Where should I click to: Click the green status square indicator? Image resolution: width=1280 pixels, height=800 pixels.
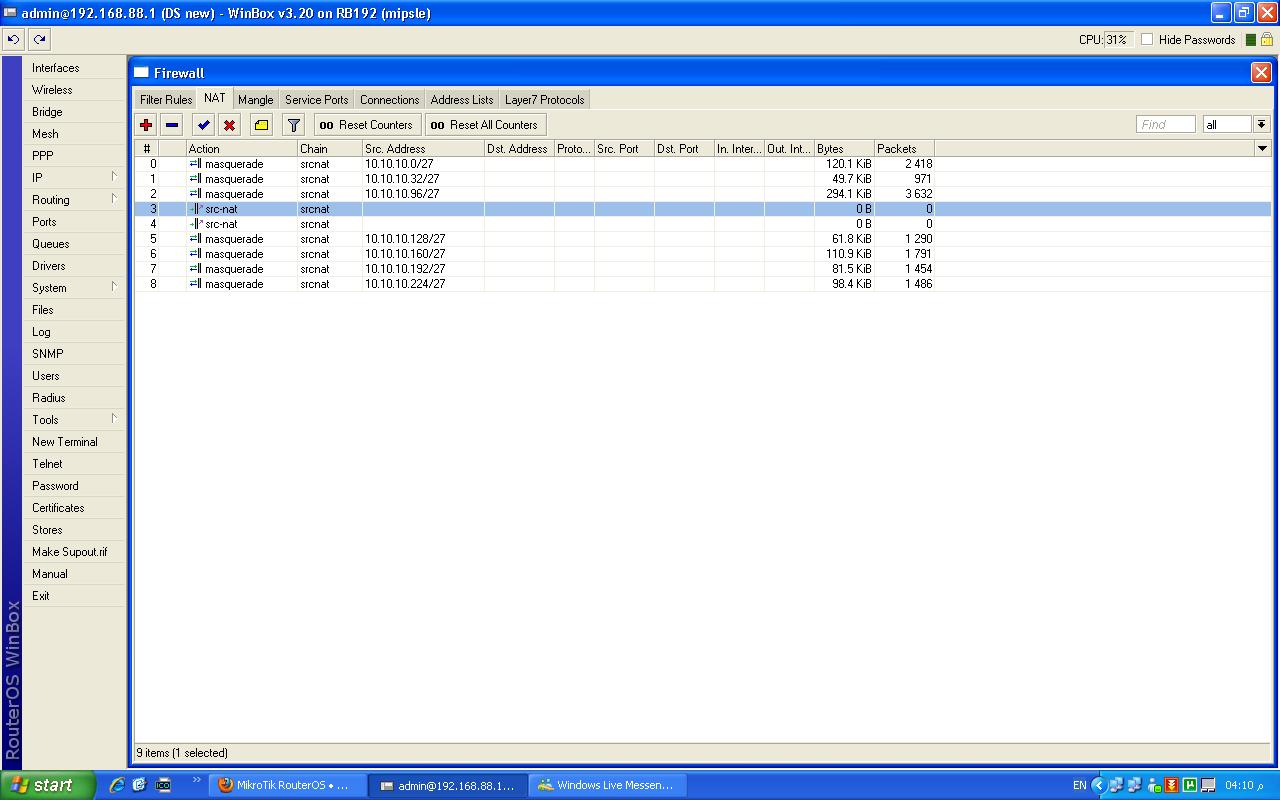click(x=1249, y=40)
